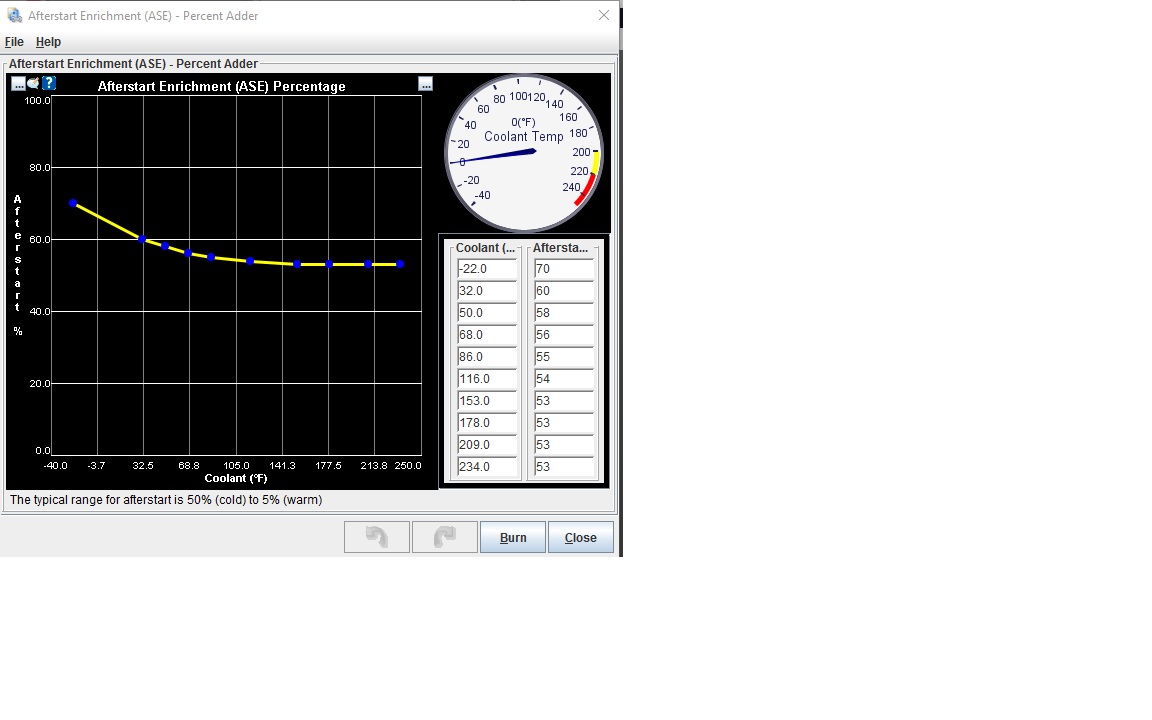Select the afterstart field in the 153.0 row
Image resolution: width=1152 pixels, height=720 pixels.
564,401
